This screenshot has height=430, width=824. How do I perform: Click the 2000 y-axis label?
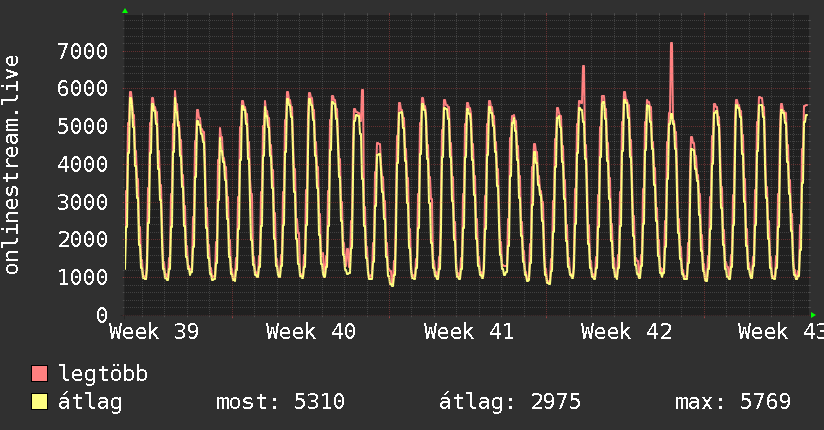tap(83, 240)
